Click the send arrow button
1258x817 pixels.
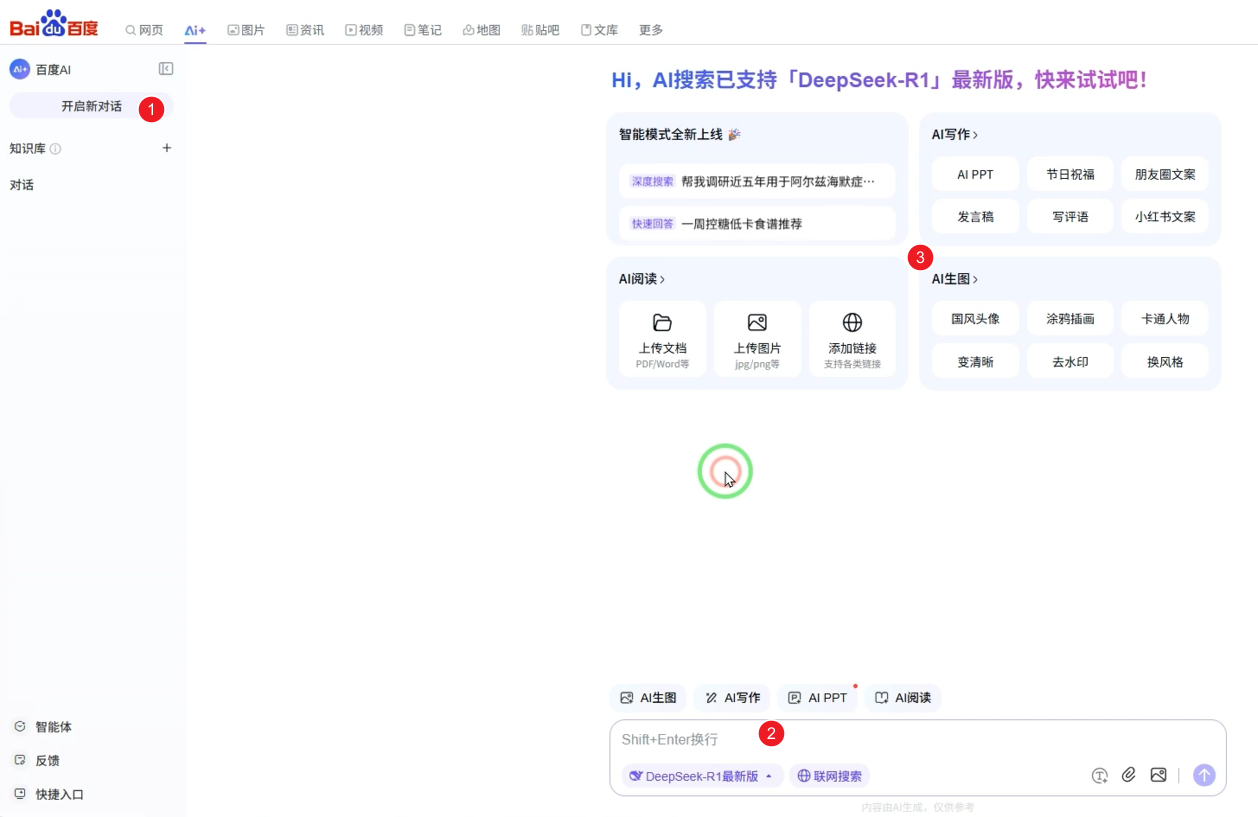1204,775
